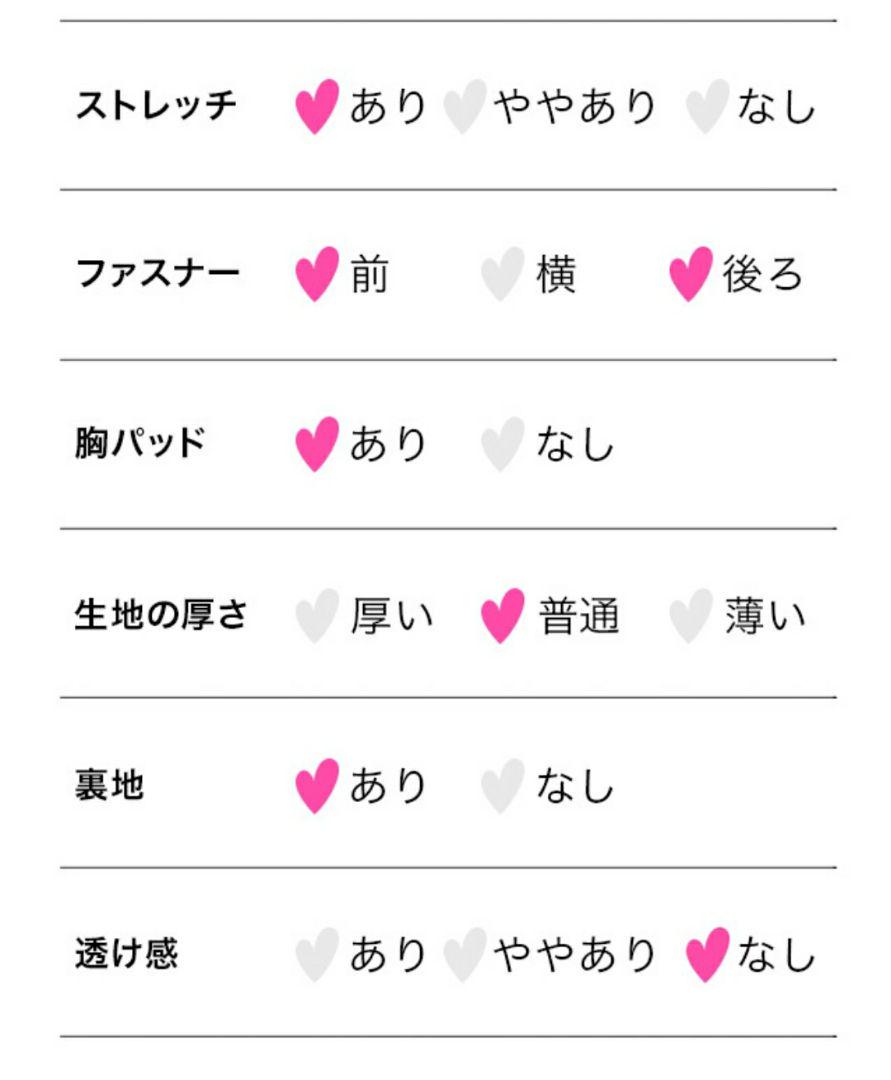Image resolution: width=891 pixels, height=1080 pixels.
Task: Click the gray heart beside ストレッチ なし
Action: tap(707, 106)
